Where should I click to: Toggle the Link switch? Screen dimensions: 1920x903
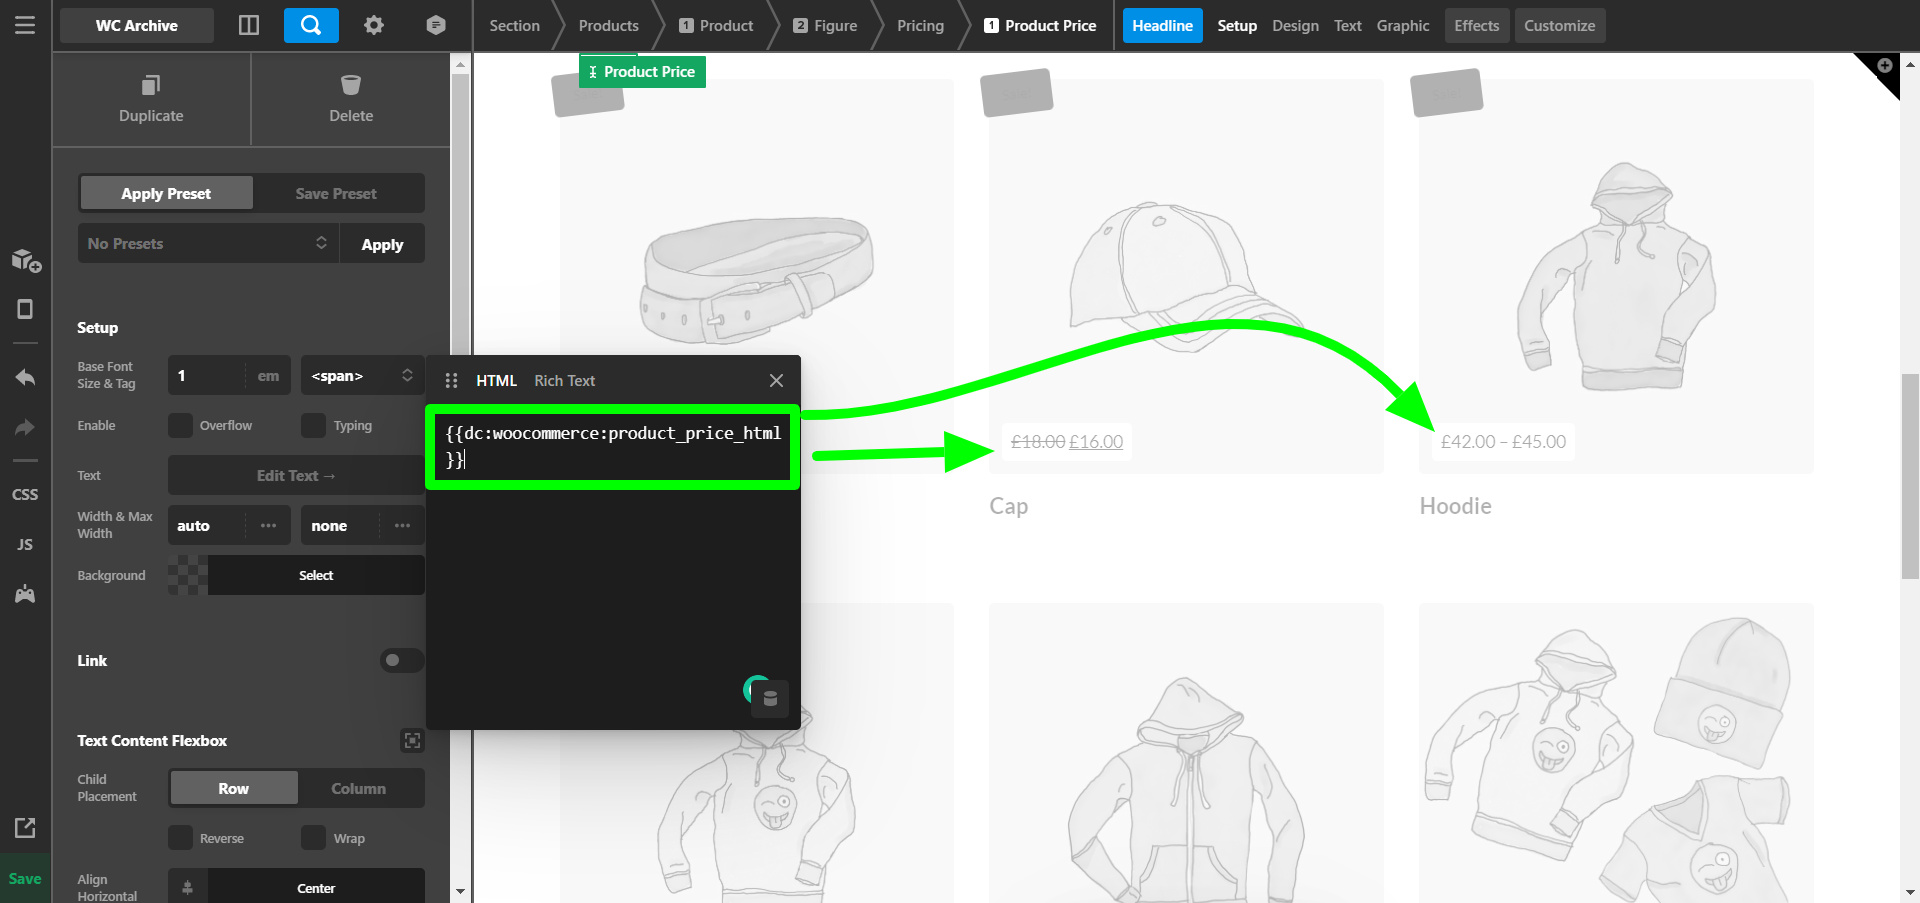(x=402, y=660)
